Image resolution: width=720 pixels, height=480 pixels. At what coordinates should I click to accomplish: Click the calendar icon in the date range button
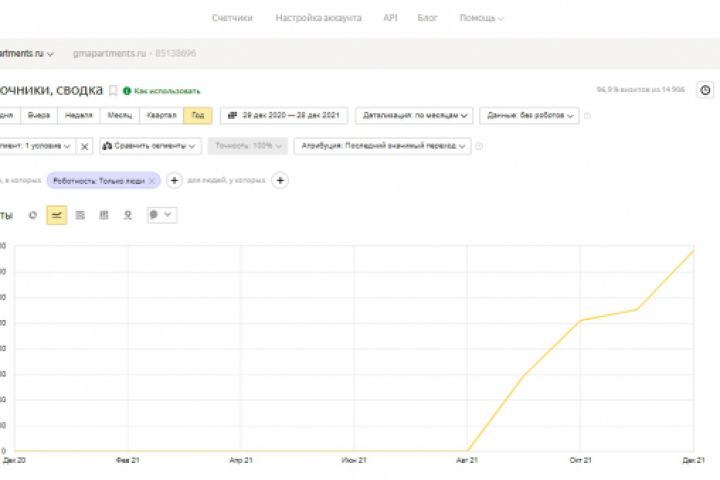coord(232,115)
